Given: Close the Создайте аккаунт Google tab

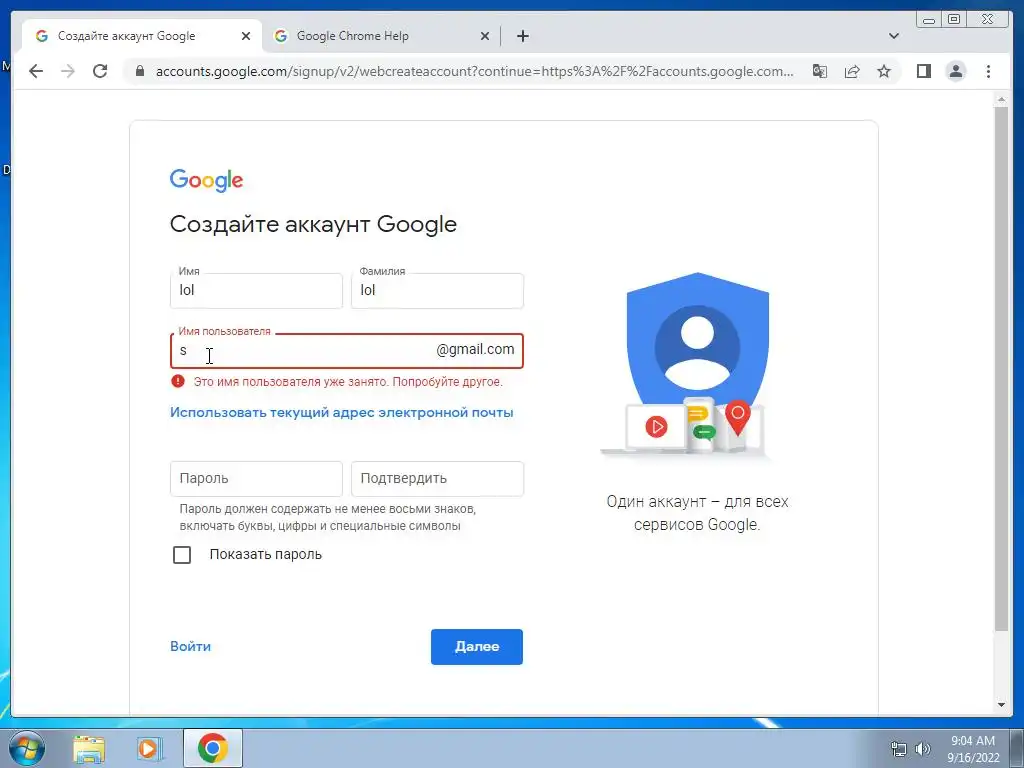Looking at the screenshot, I should tap(246, 36).
